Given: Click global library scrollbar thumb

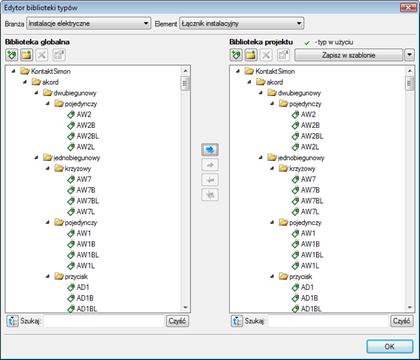Looking at the screenshot, I should point(185,83).
